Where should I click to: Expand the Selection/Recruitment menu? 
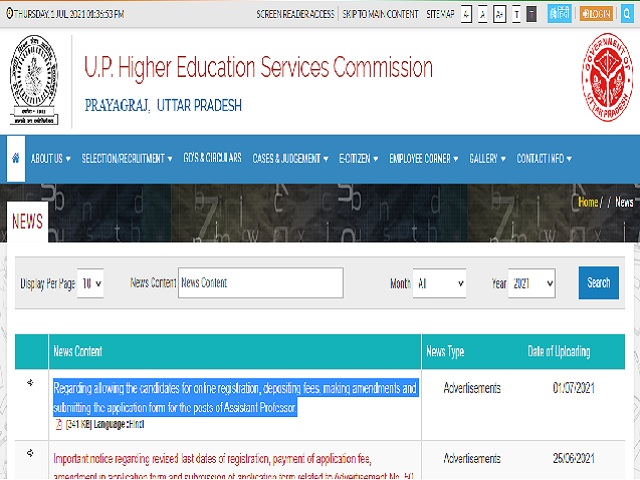tap(127, 158)
